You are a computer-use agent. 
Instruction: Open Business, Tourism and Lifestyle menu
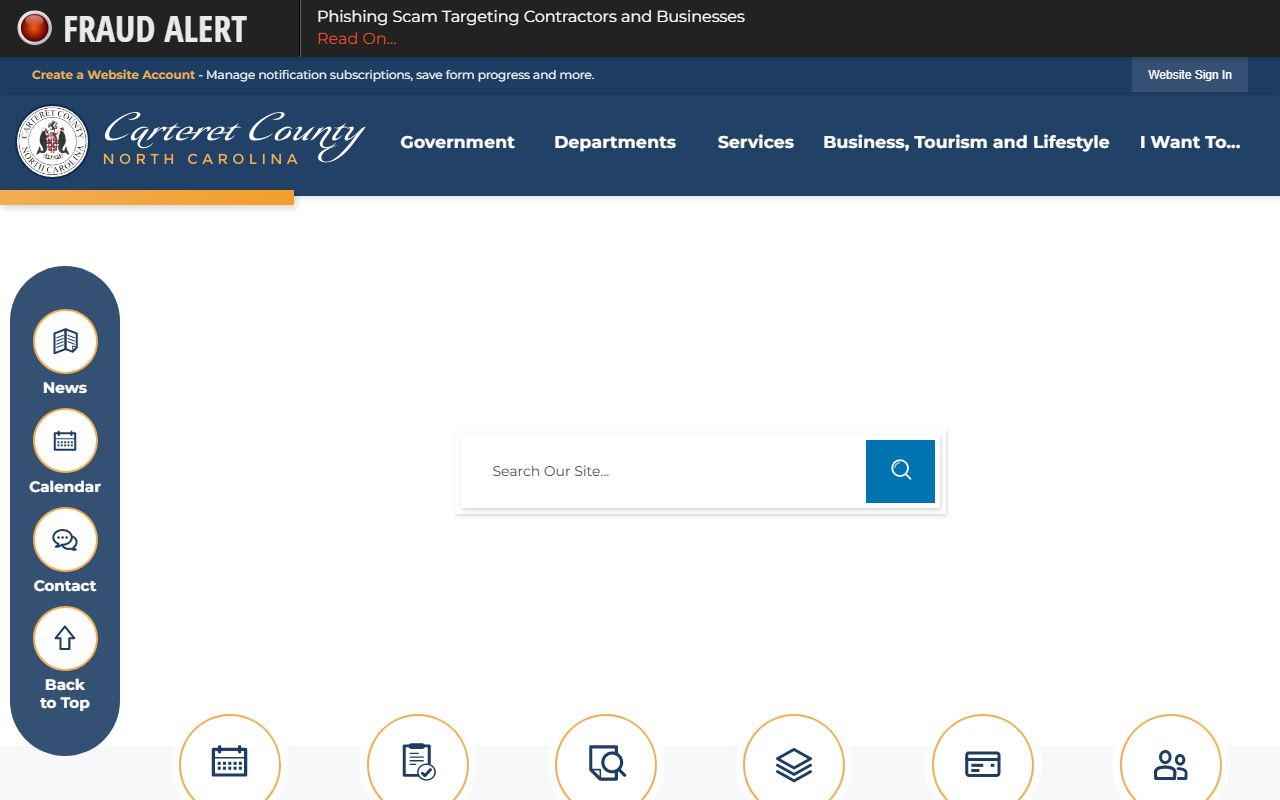tap(966, 142)
